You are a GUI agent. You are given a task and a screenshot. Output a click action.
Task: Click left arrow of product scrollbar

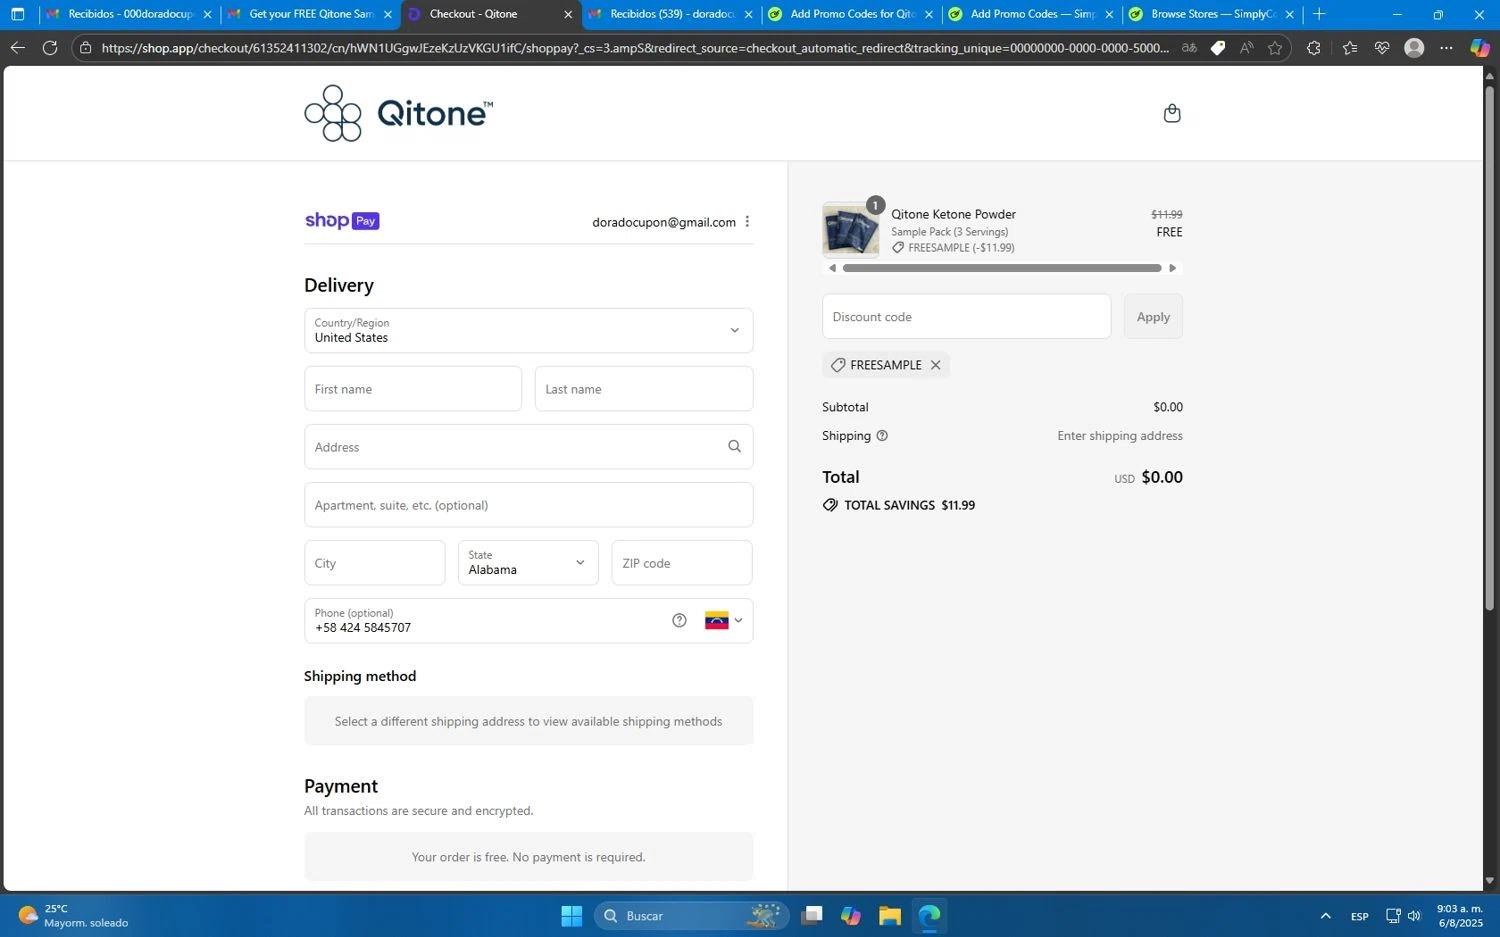click(832, 268)
